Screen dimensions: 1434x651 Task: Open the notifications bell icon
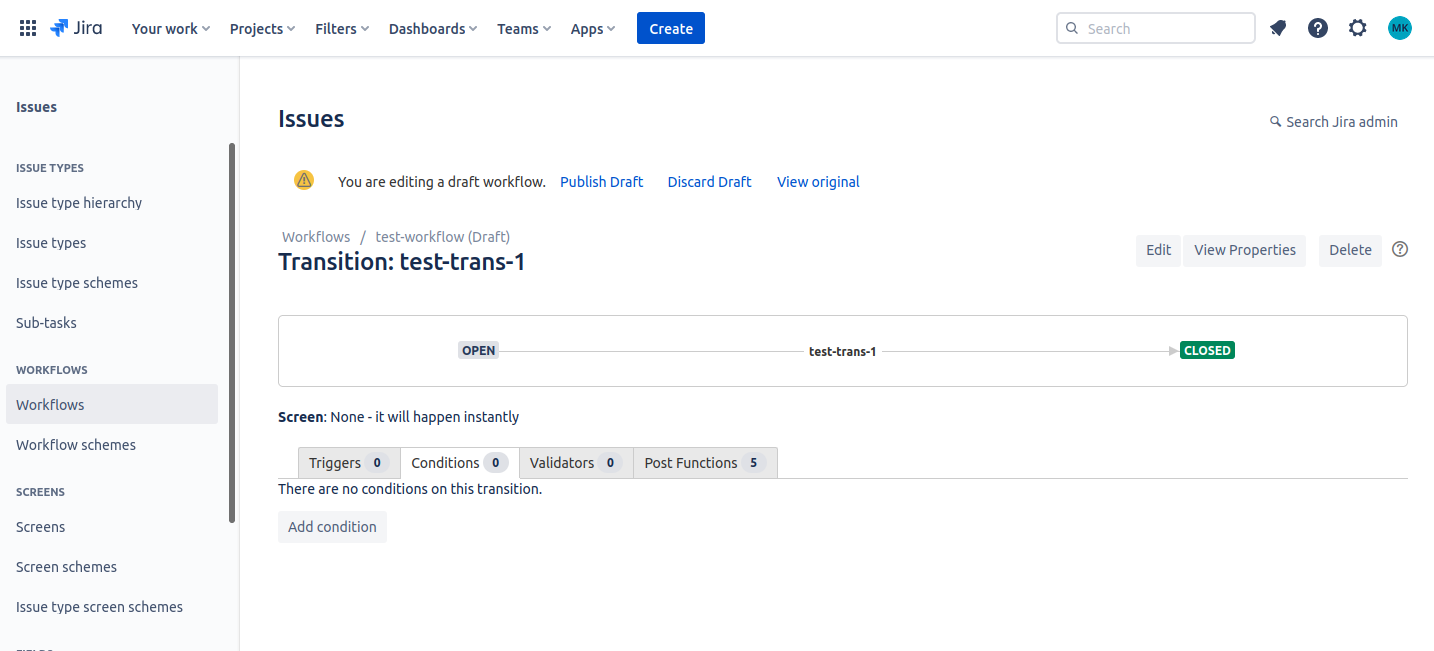tap(1278, 28)
